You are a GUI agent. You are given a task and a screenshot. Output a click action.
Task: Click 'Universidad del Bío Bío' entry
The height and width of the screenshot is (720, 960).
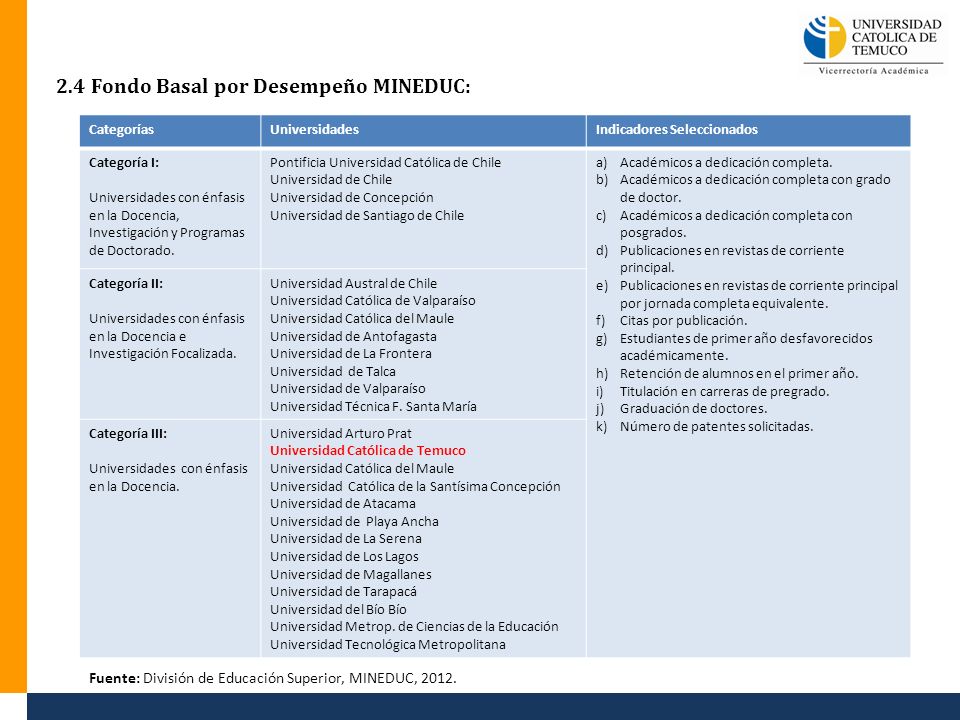coord(338,609)
